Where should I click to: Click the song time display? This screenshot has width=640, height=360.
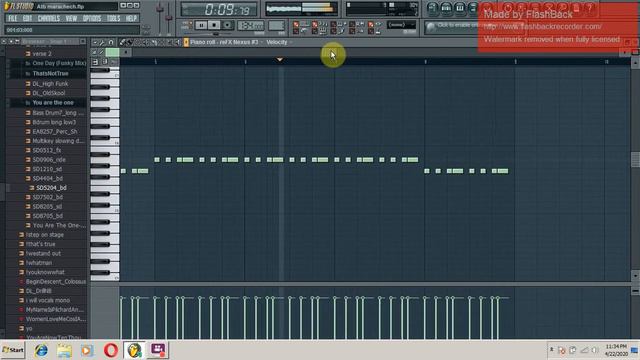pyautogui.click(x=219, y=9)
